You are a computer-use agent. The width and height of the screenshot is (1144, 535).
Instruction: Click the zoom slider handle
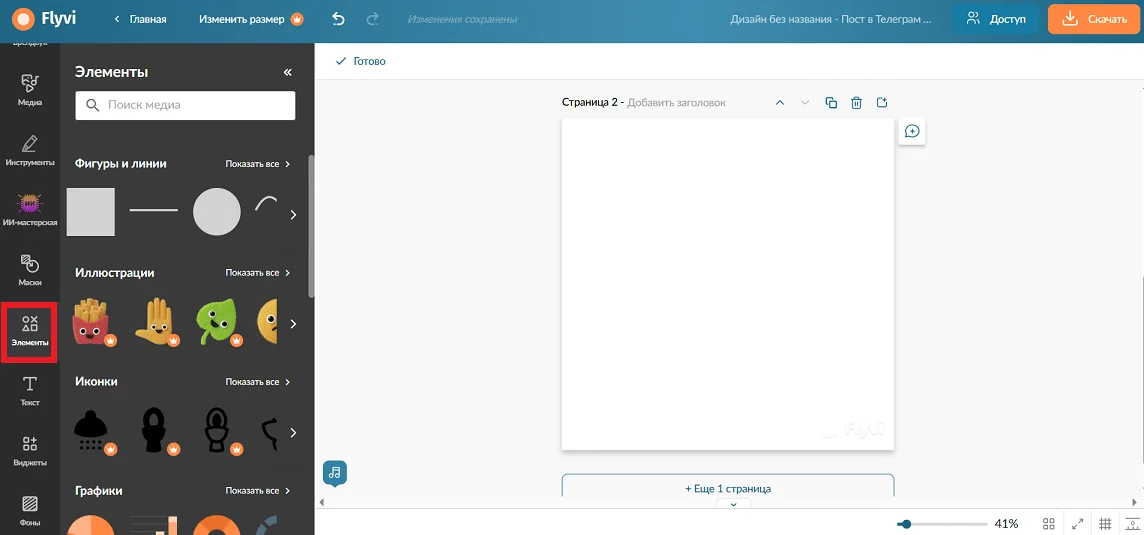(905, 524)
